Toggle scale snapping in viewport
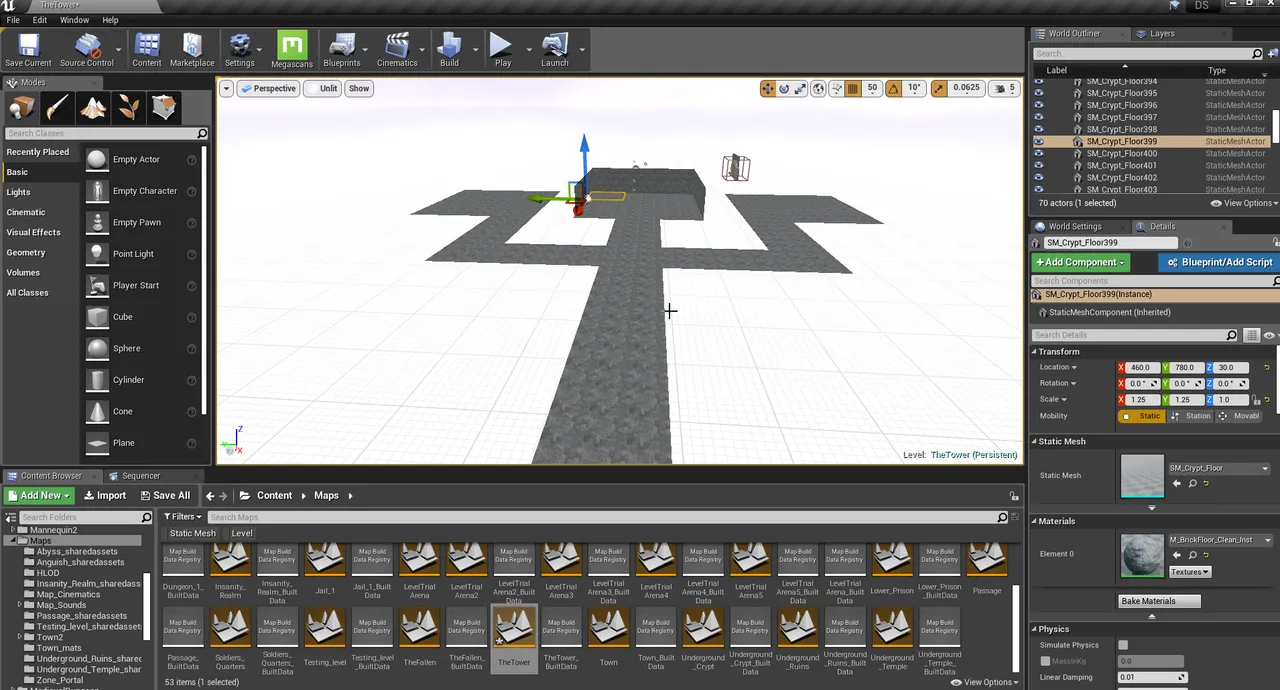 pos(938,88)
